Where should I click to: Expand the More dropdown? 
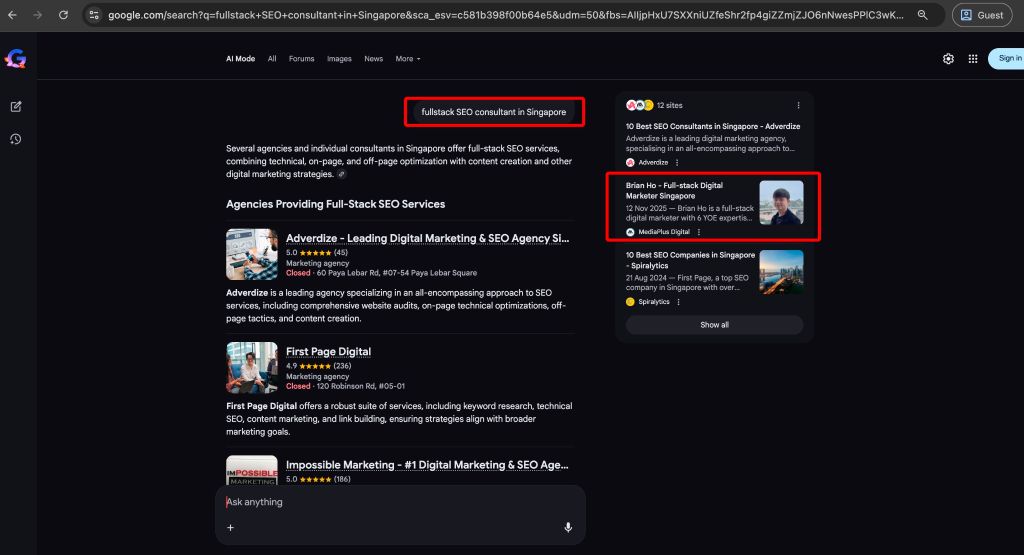click(x=408, y=59)
